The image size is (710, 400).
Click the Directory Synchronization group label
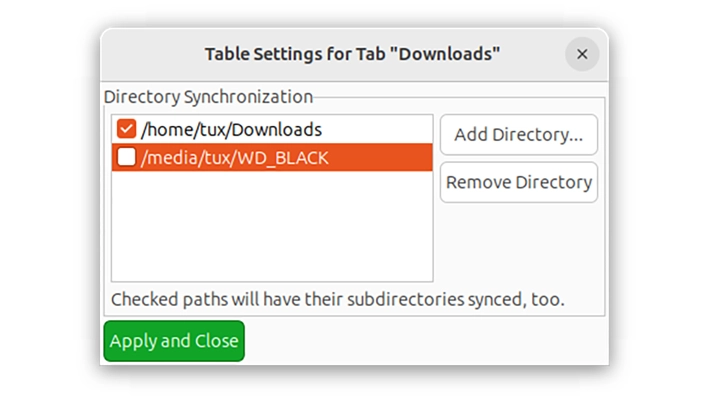click(x=208, y=96)
